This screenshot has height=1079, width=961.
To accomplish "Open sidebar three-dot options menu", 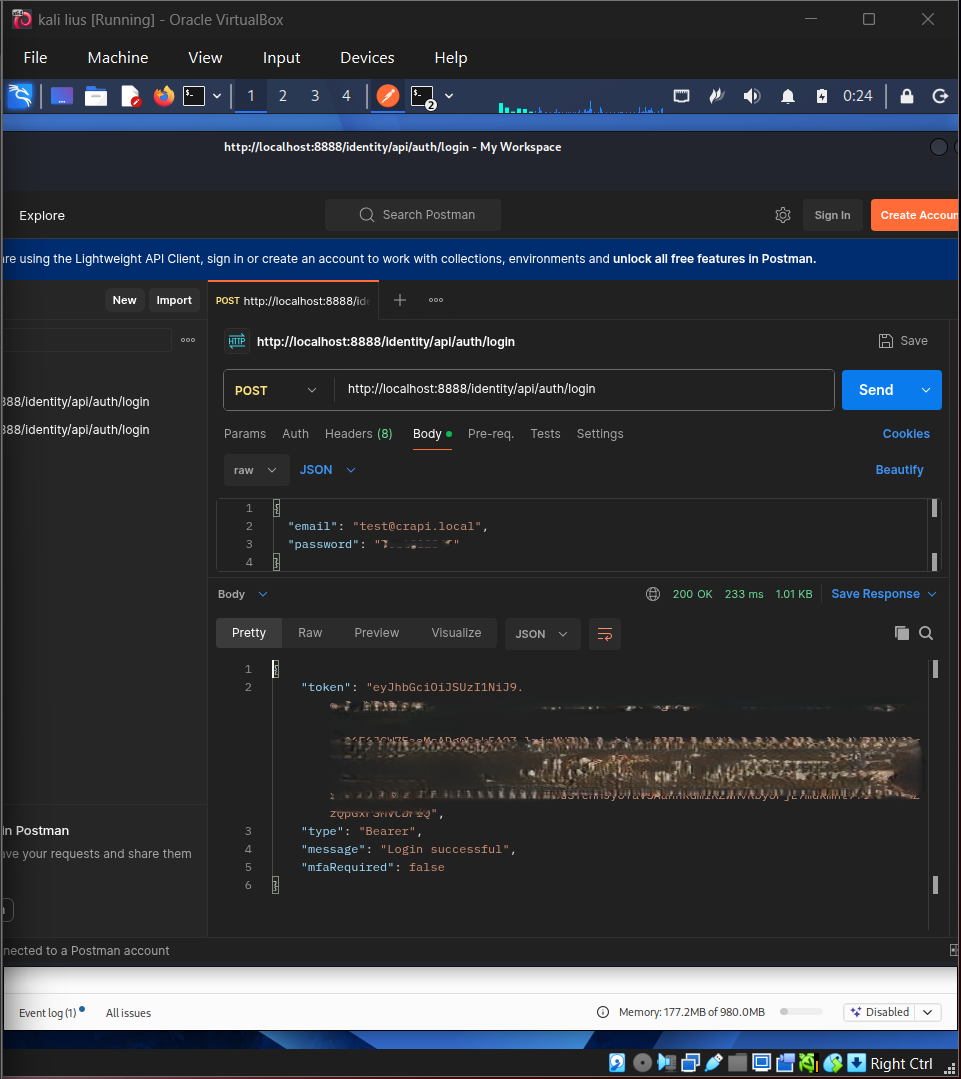I will (x=188, y=340).
